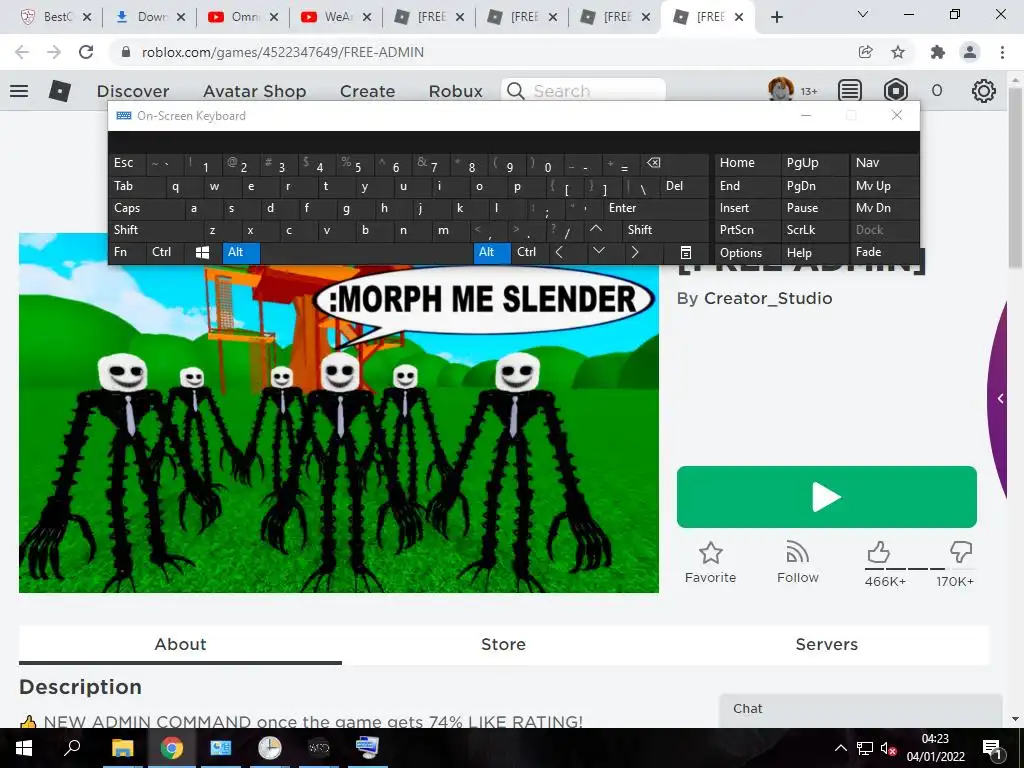Click the context menu key on keyboard
The image size is (1024, 768).
pos(685,253)
